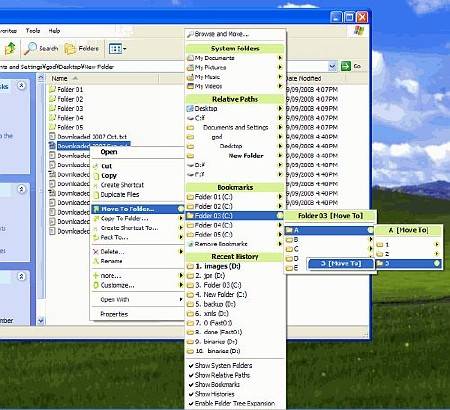
Task: Click the Cut scissors icon
Action: coord(96,166)
